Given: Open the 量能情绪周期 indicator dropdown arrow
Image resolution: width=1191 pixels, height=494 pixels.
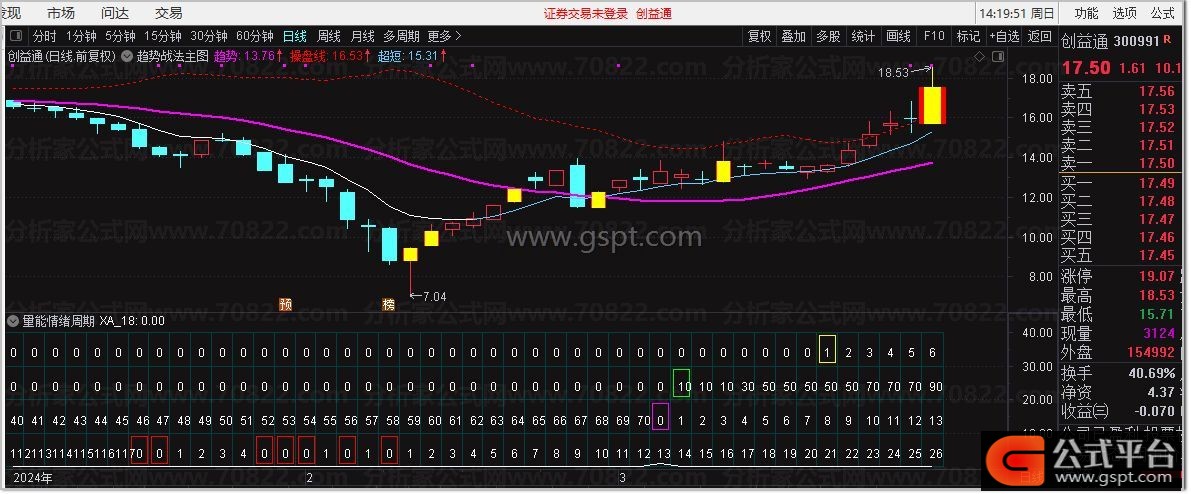Looking at the screenshot, I should 11,321.
